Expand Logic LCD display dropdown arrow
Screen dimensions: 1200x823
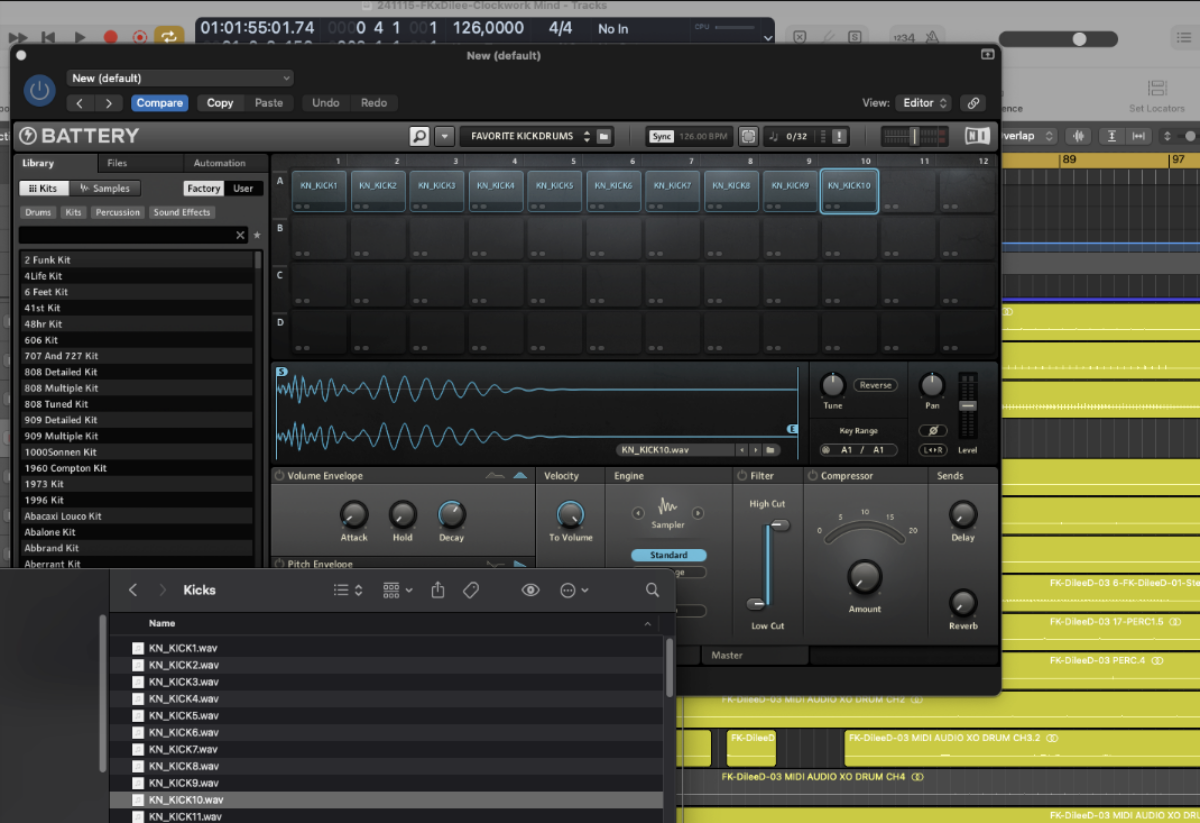point(768,38)
